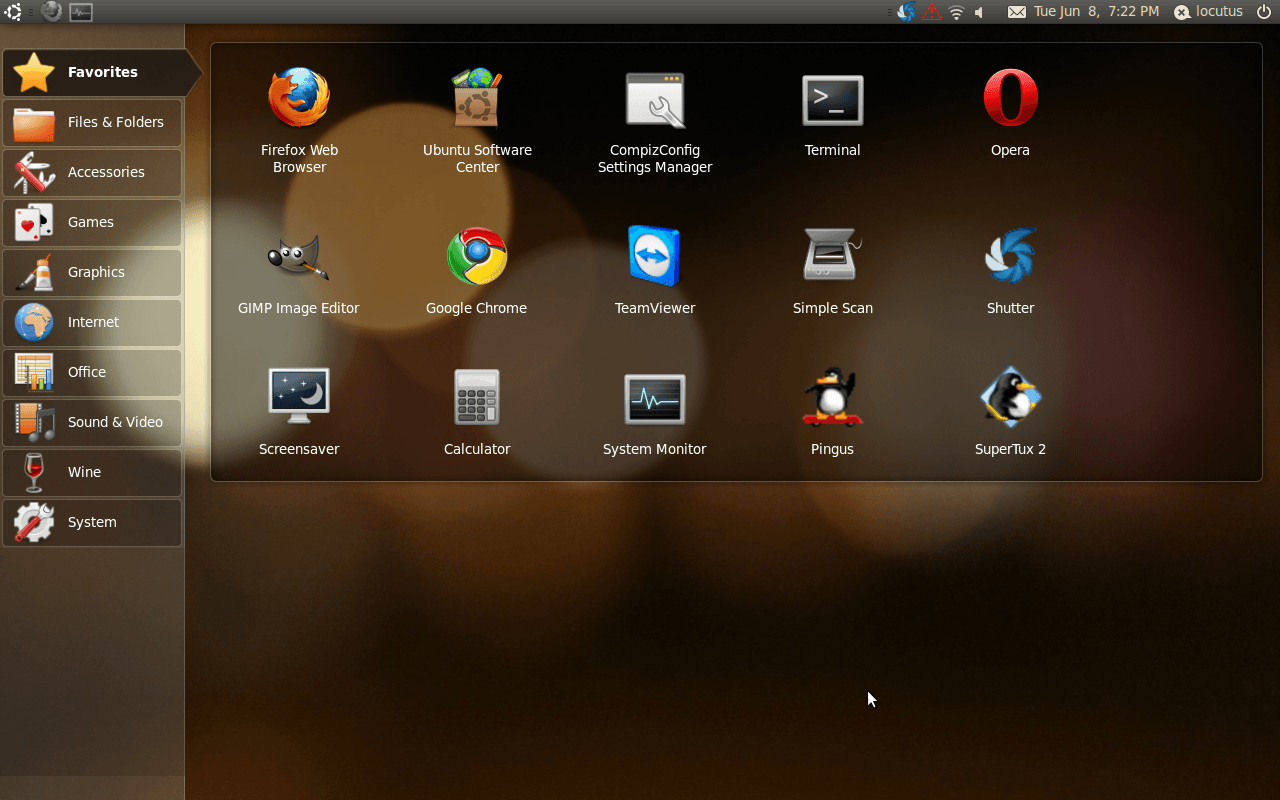Open the System category
The image size is (1280, 800).
tap(92, 522)
